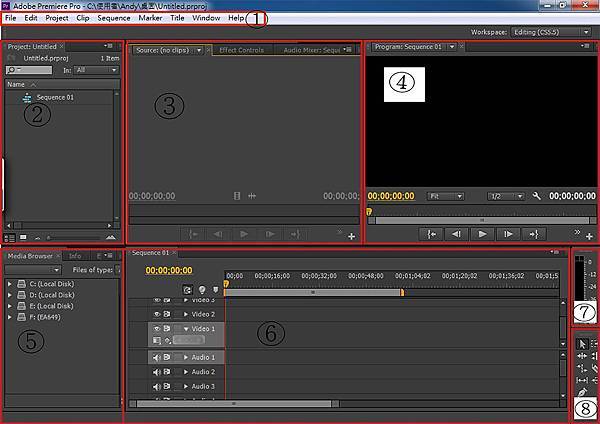Open the In: All dropdown in Project panel
Screen dimensions: 600x424
(x=97, y=70)
